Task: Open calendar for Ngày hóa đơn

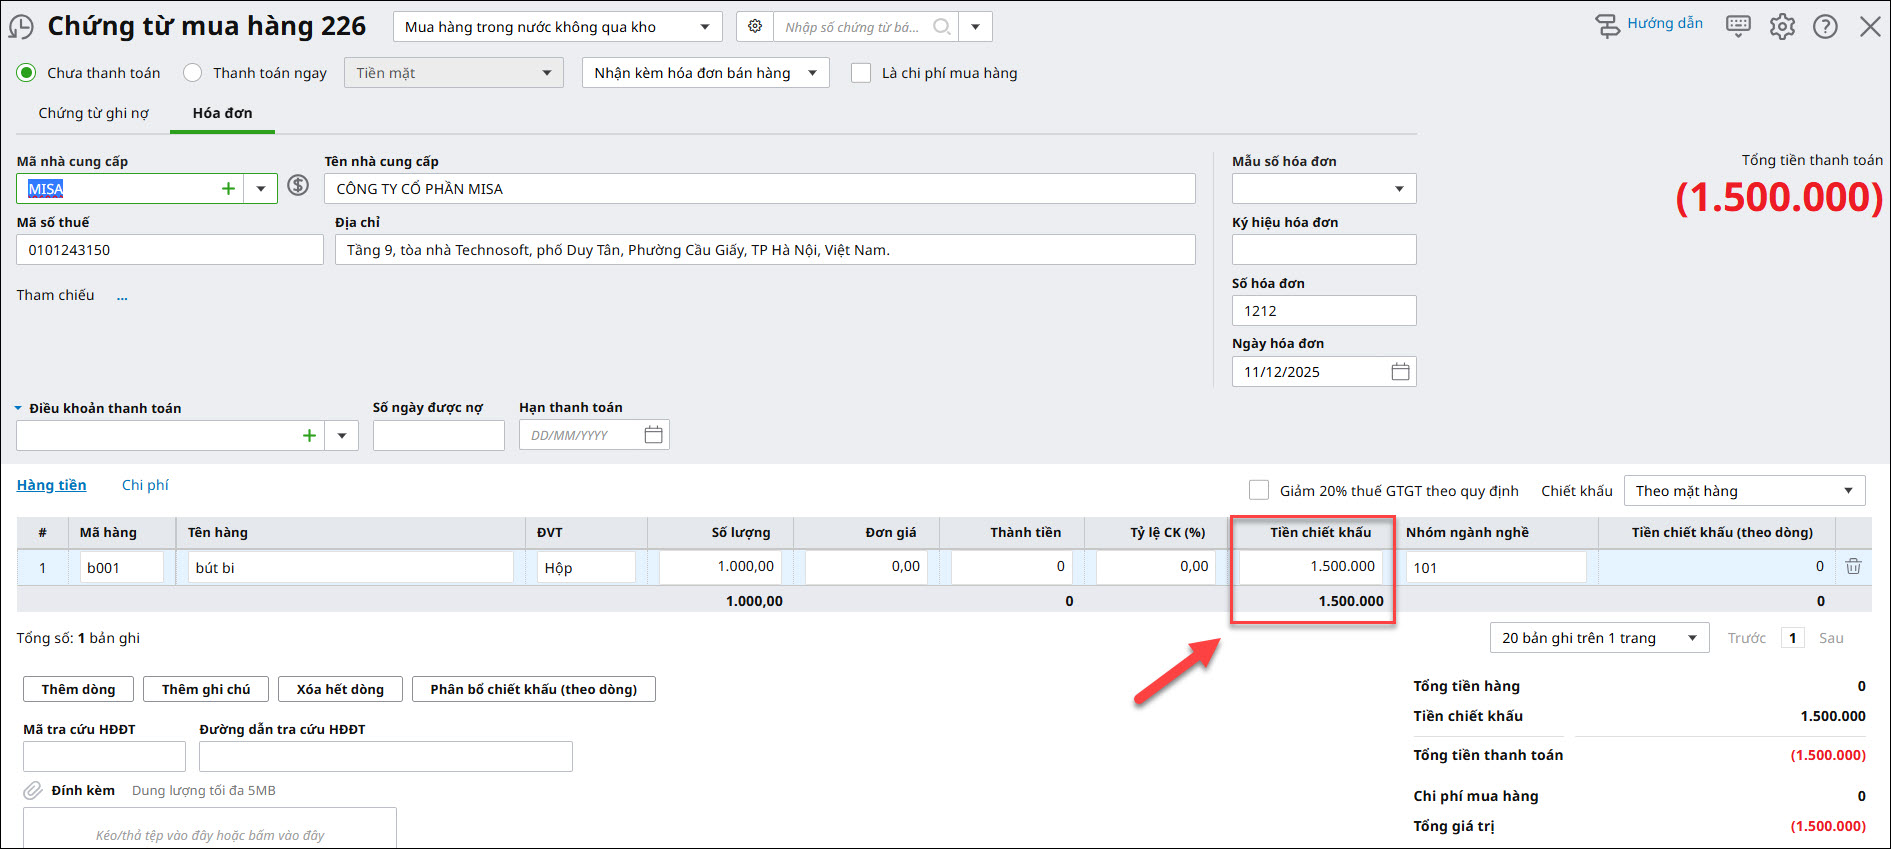Action: click(1400, 372)
